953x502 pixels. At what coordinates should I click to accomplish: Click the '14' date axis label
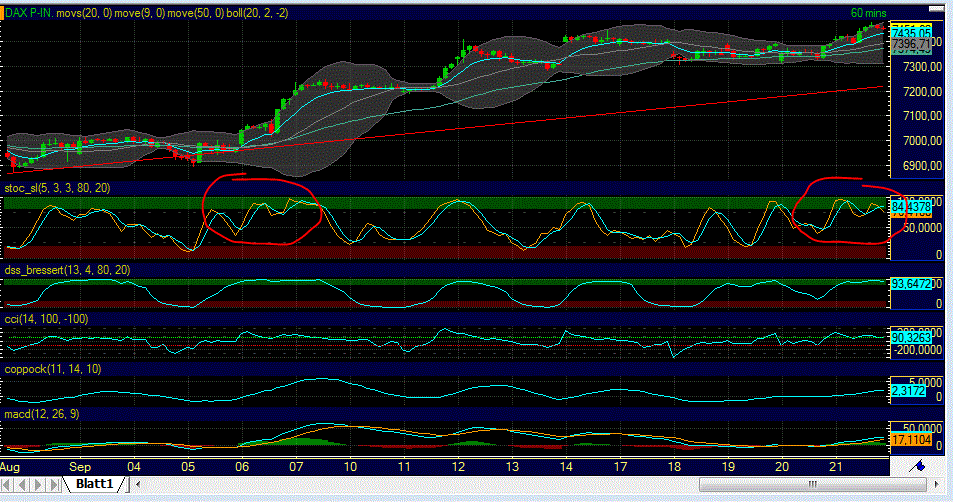566,467
